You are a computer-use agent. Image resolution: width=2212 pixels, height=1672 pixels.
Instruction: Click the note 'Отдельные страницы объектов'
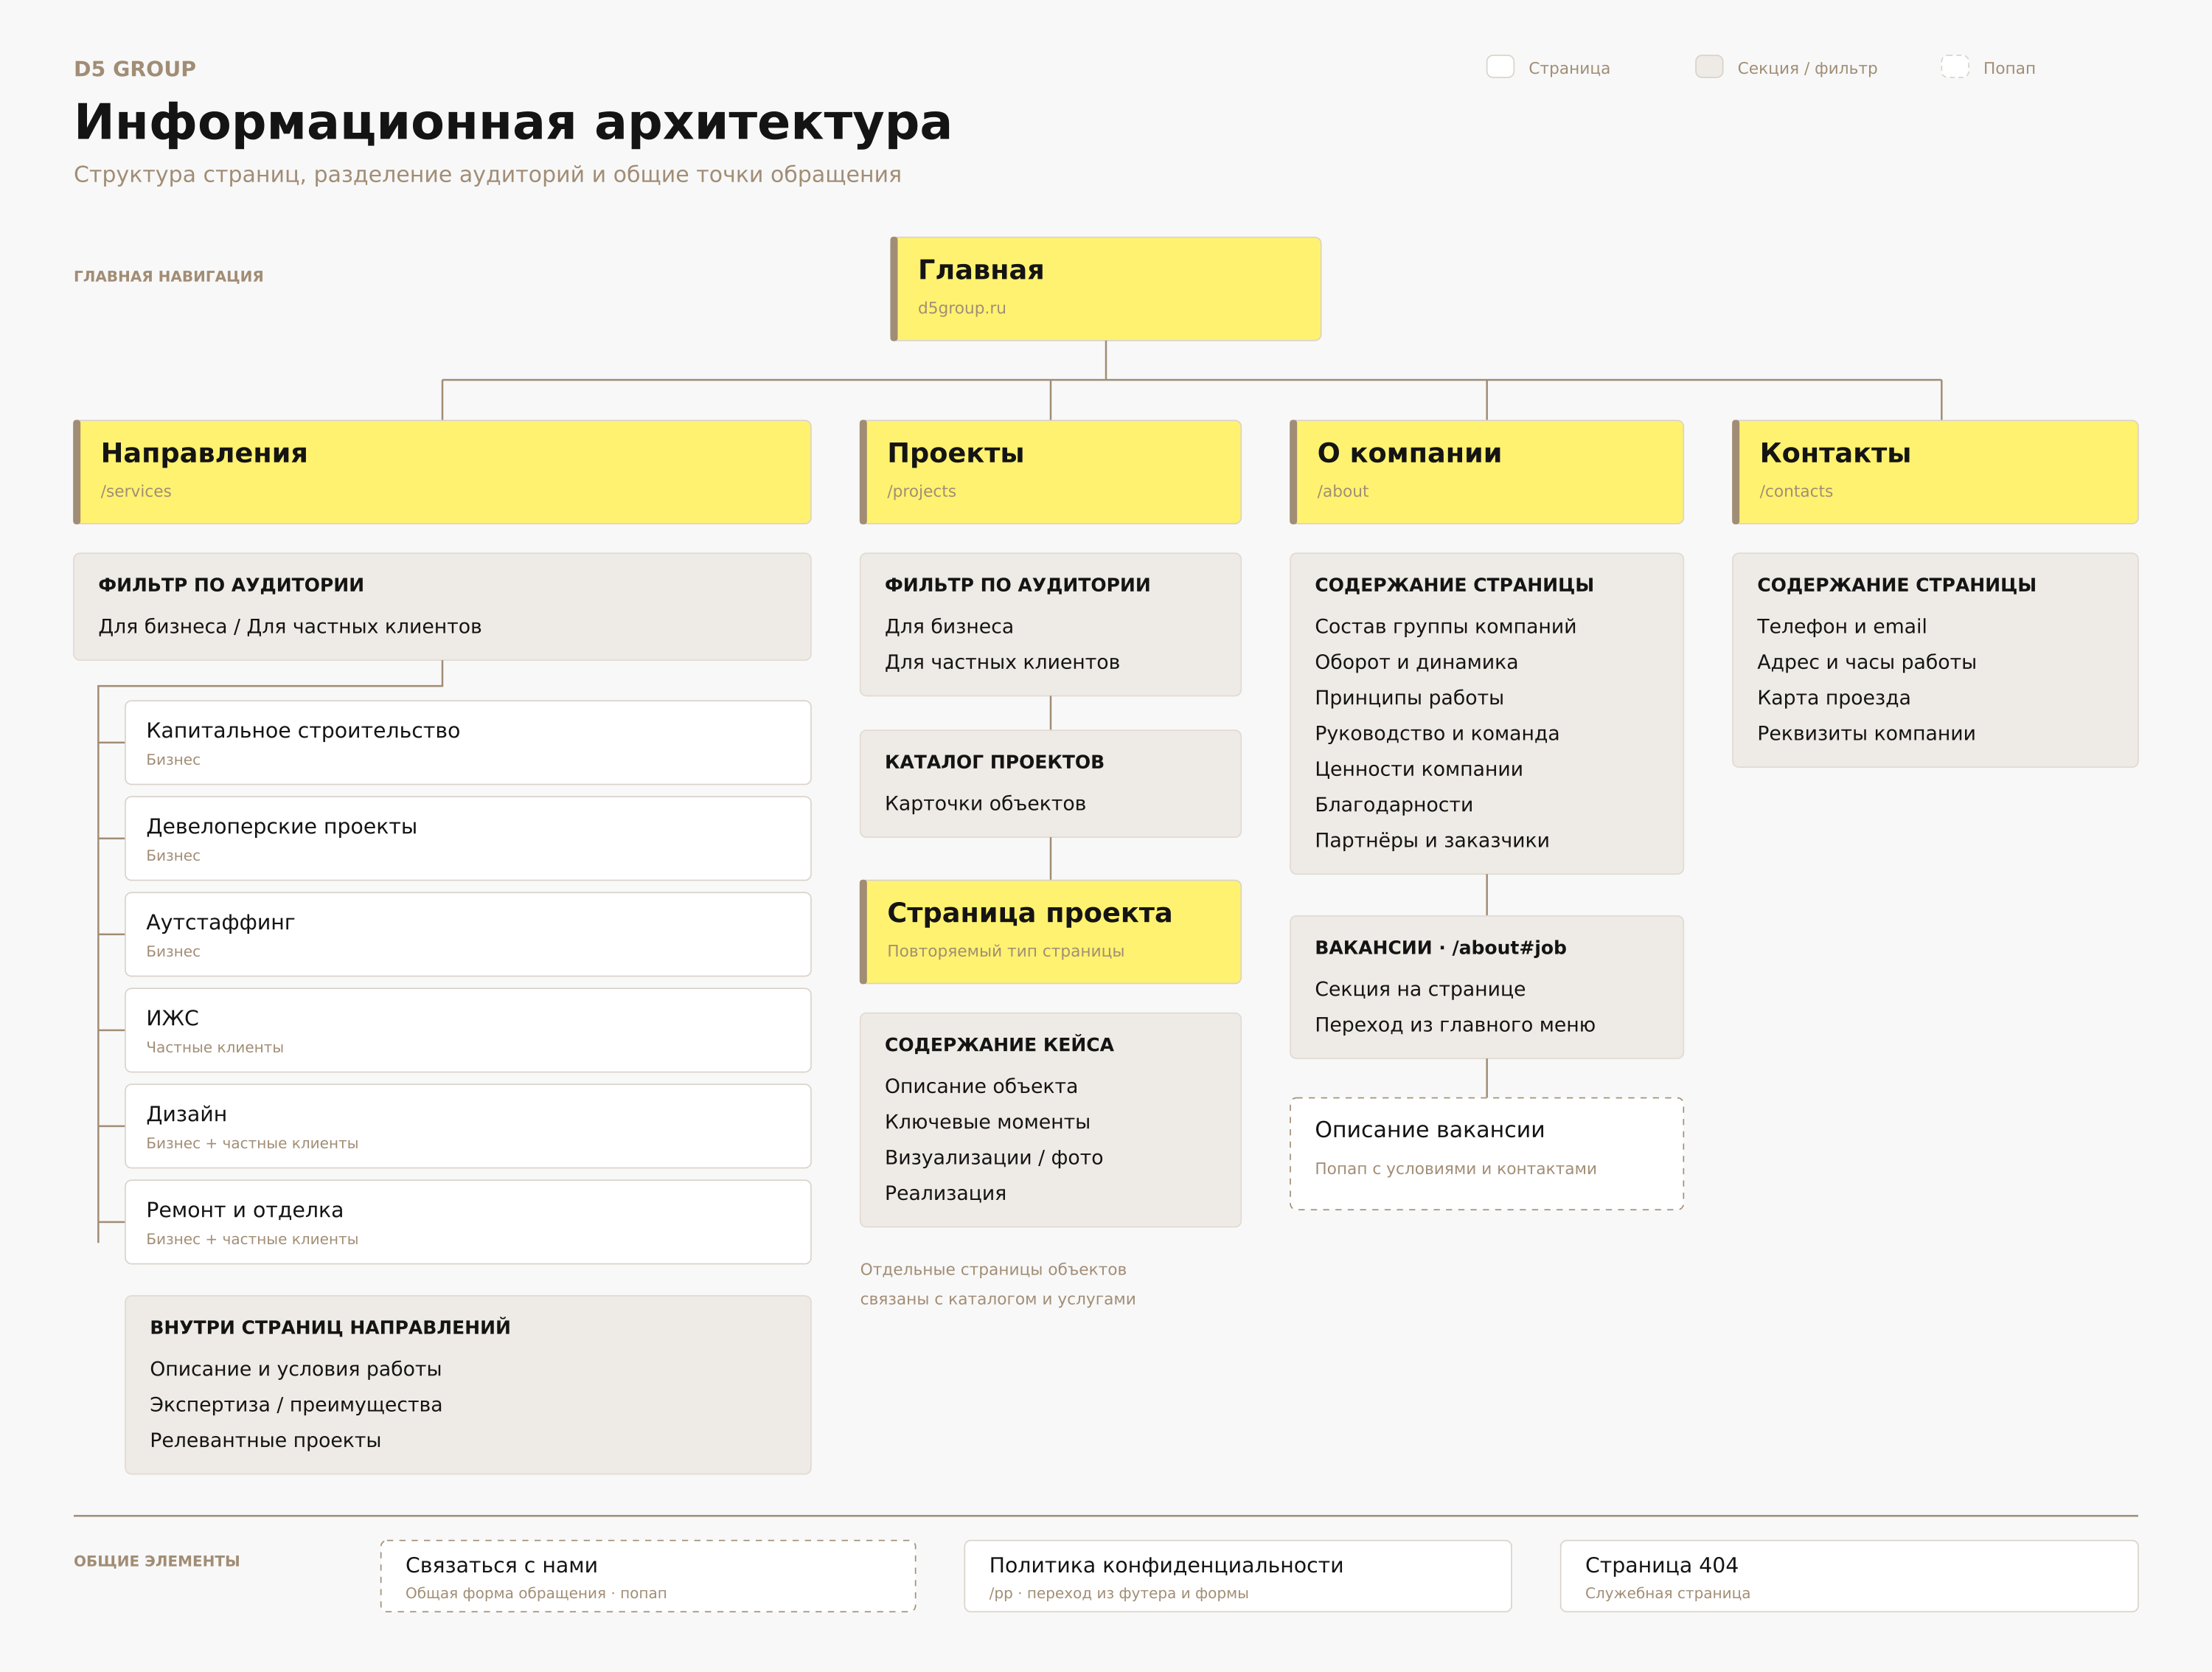point(992,1270)
